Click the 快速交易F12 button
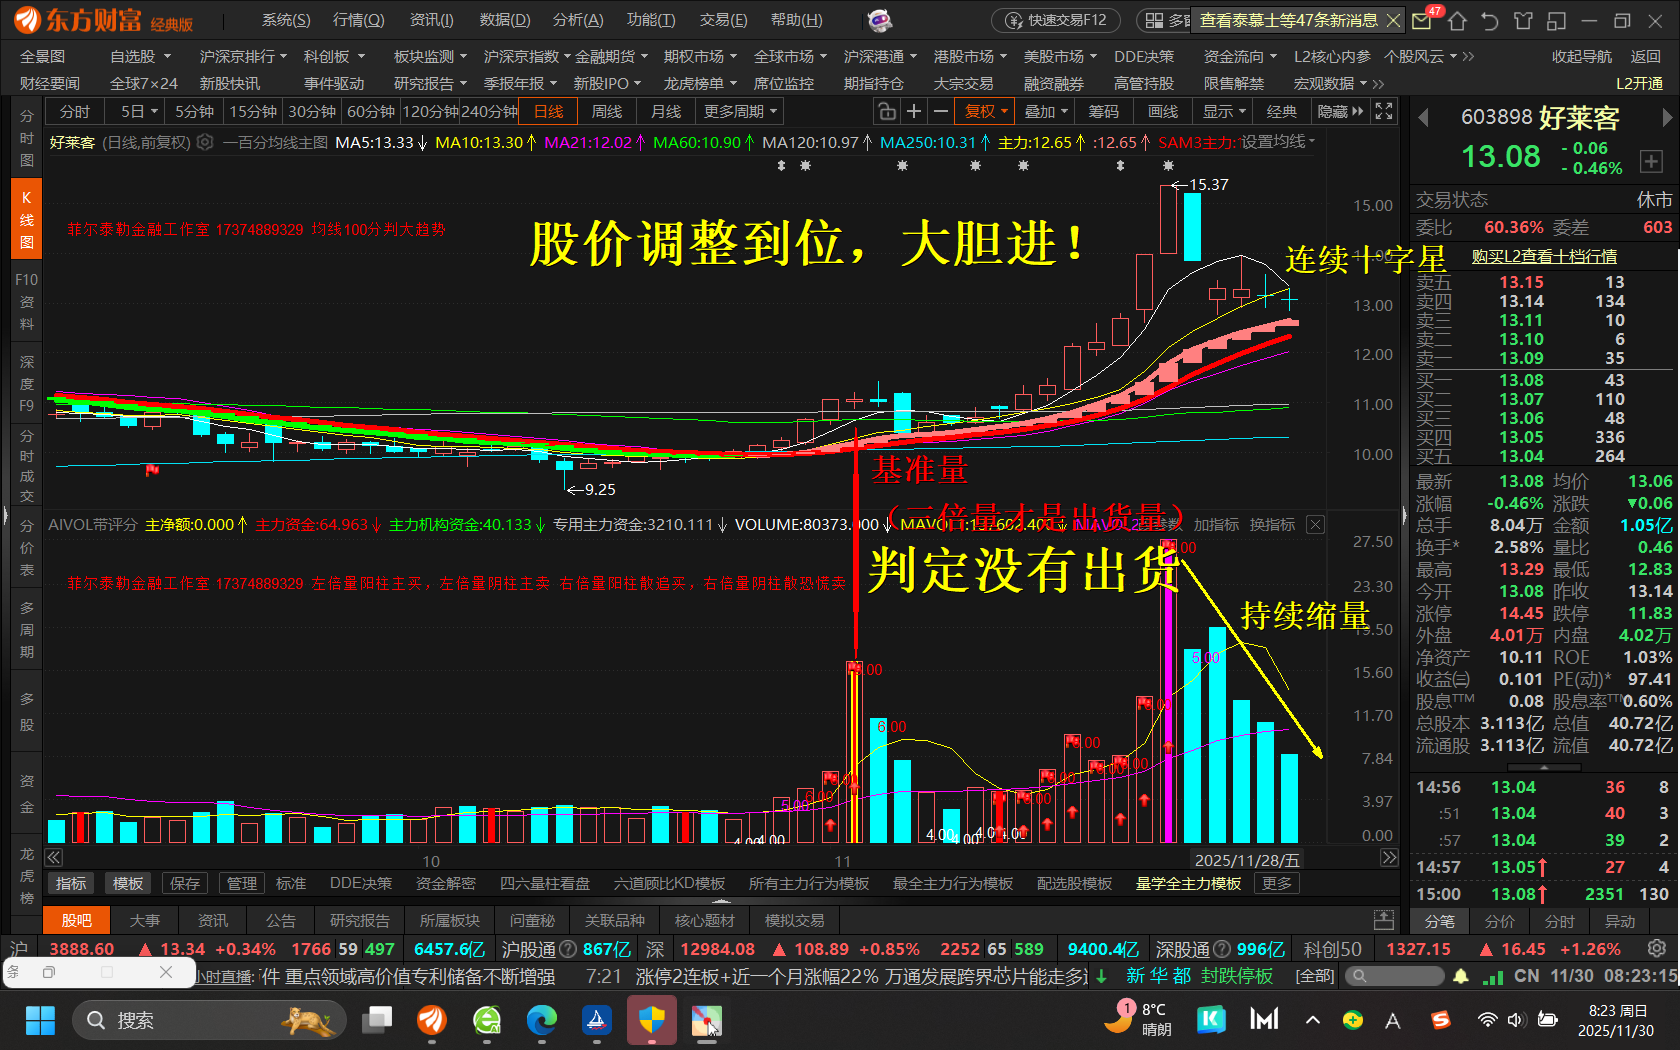The height and width of the screenshot is (1050, 1680). click(x=1056, y=20)
